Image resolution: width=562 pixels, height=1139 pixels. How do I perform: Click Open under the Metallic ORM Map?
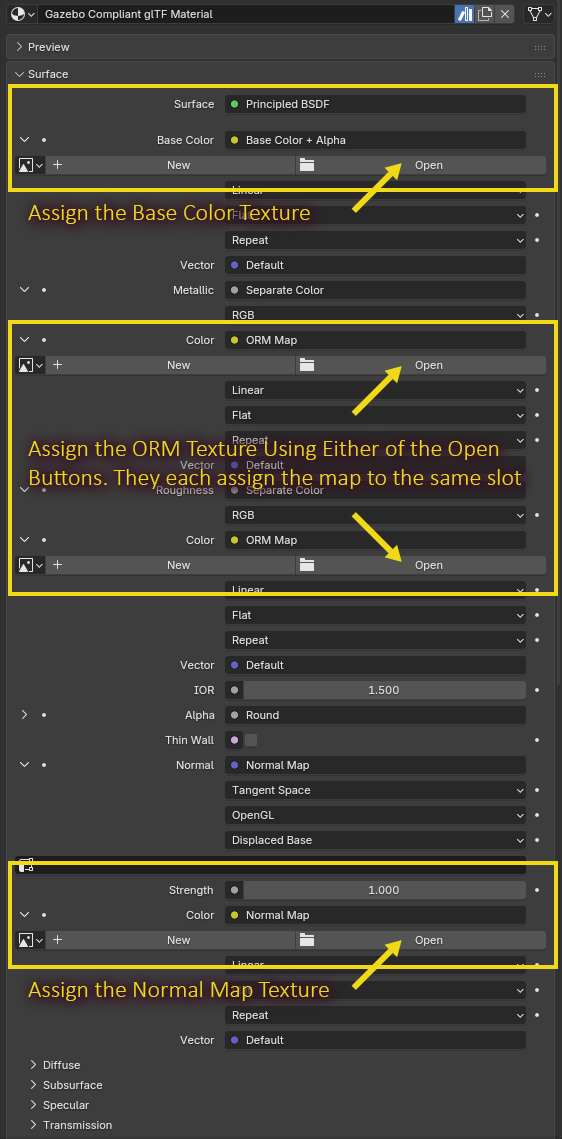tap(421, 365)
